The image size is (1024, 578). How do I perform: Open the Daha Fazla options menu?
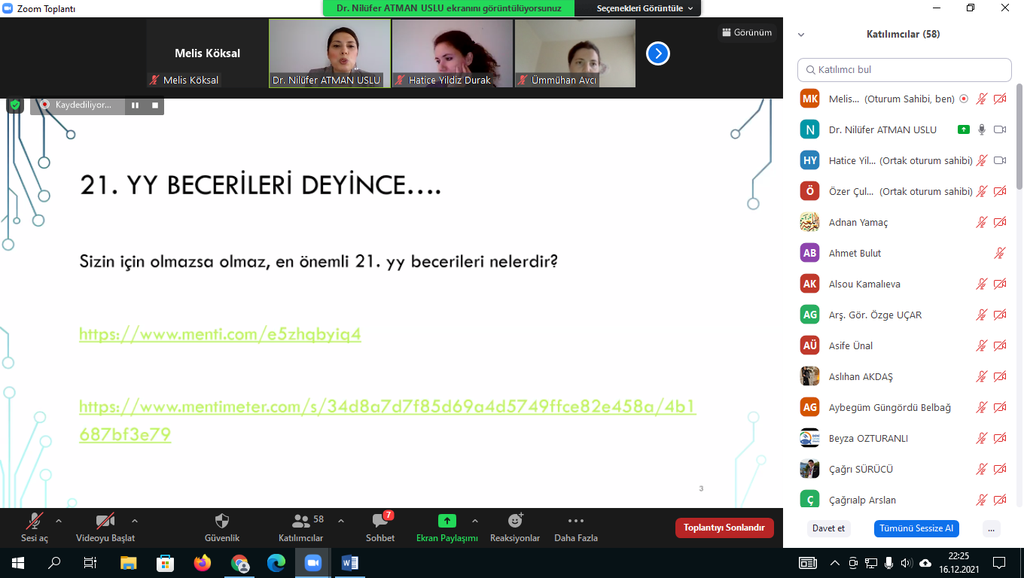tap(576, 521)
